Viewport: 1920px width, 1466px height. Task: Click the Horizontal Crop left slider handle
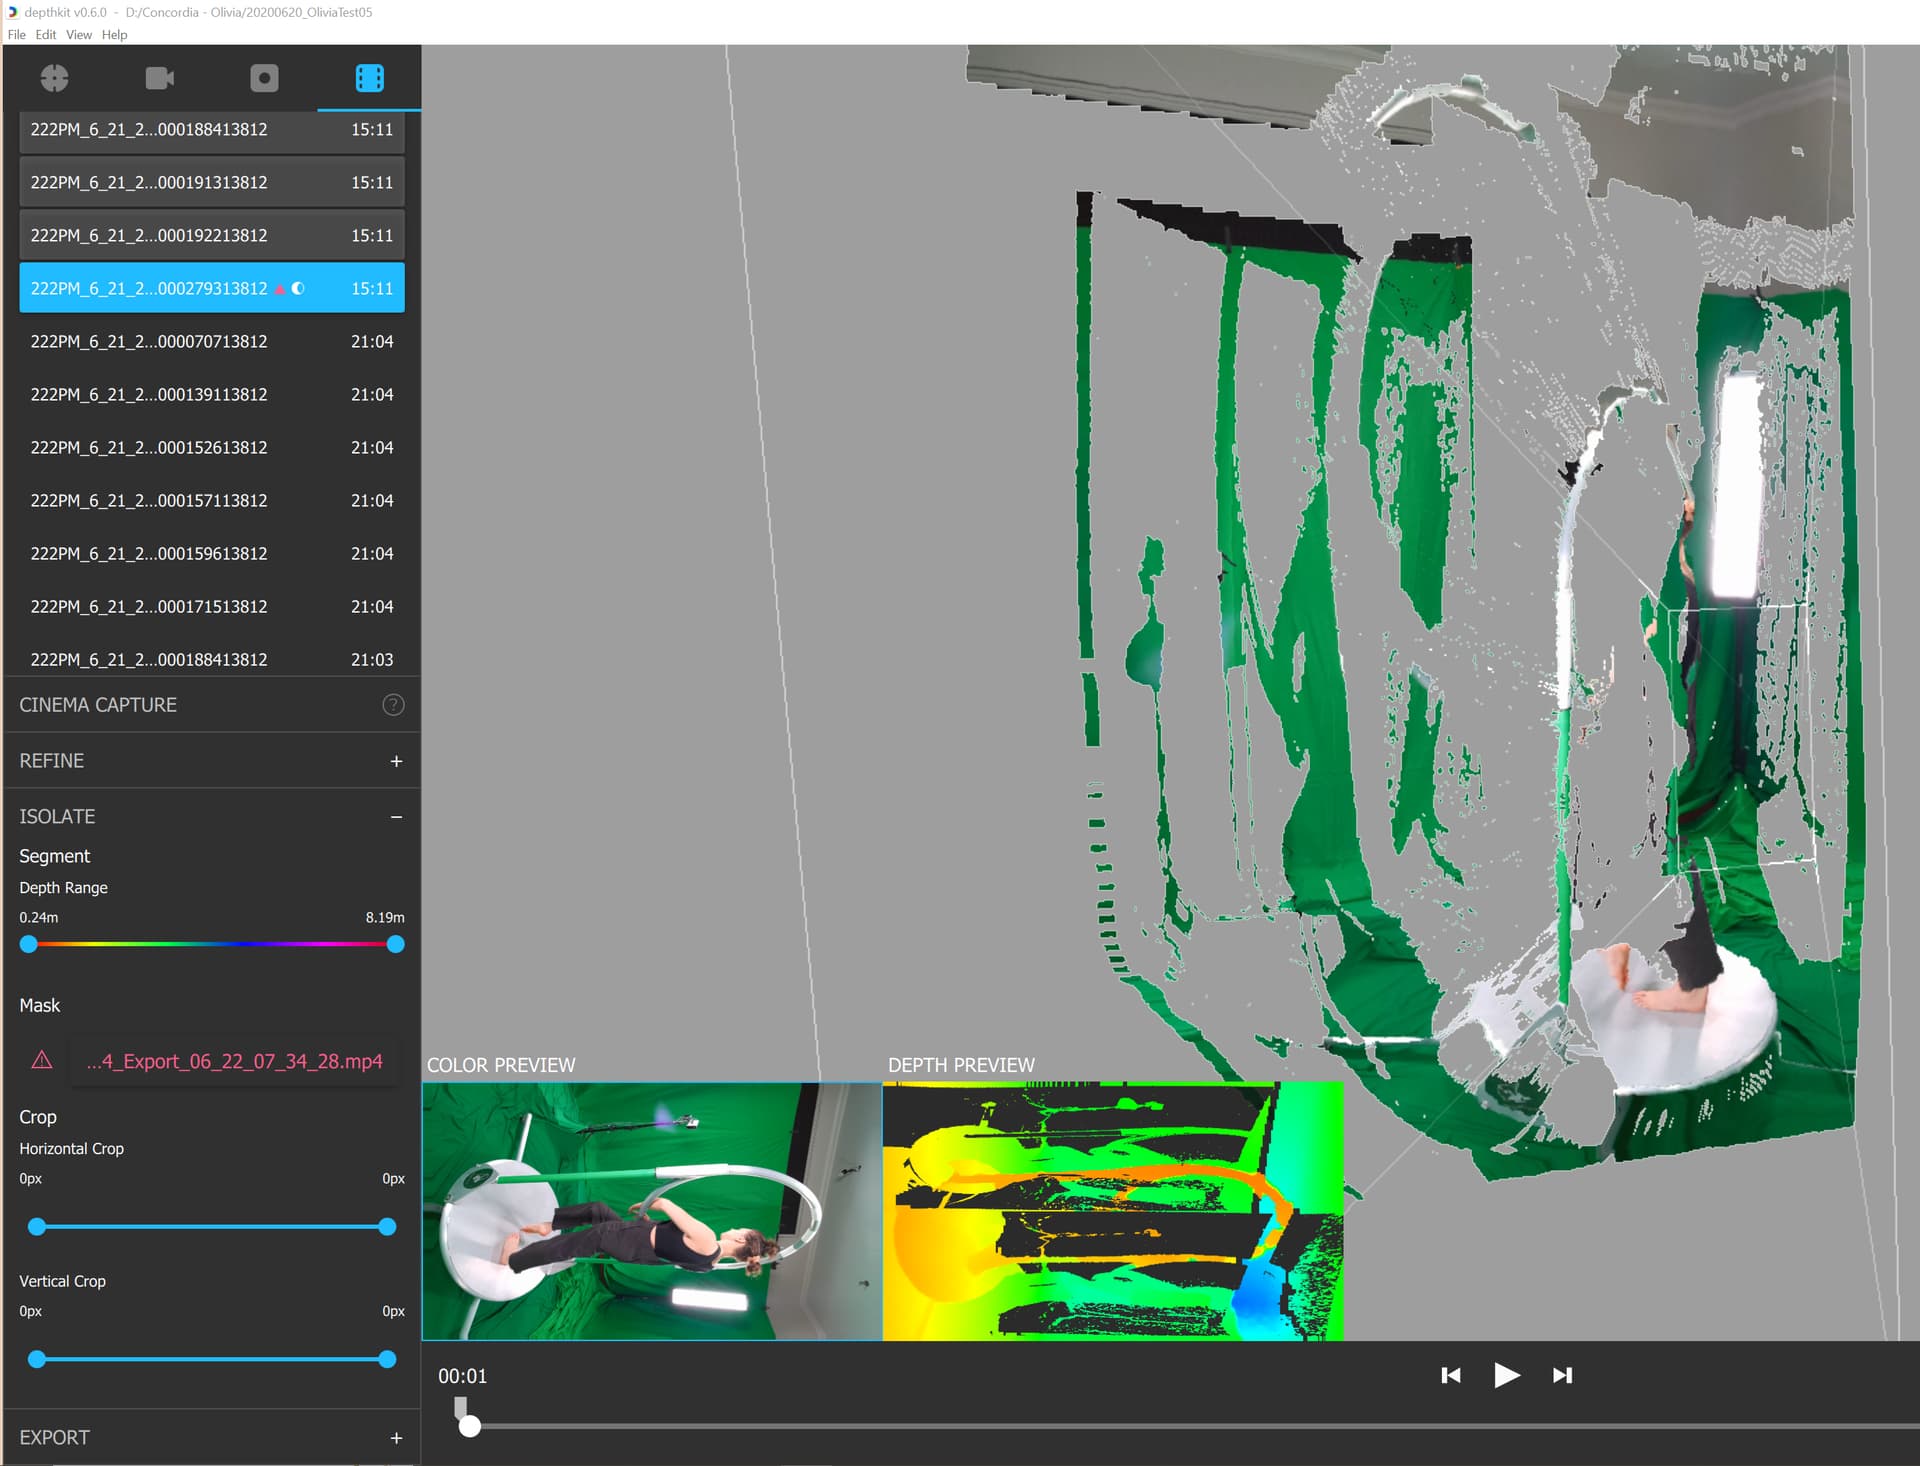click(37, 1227)
